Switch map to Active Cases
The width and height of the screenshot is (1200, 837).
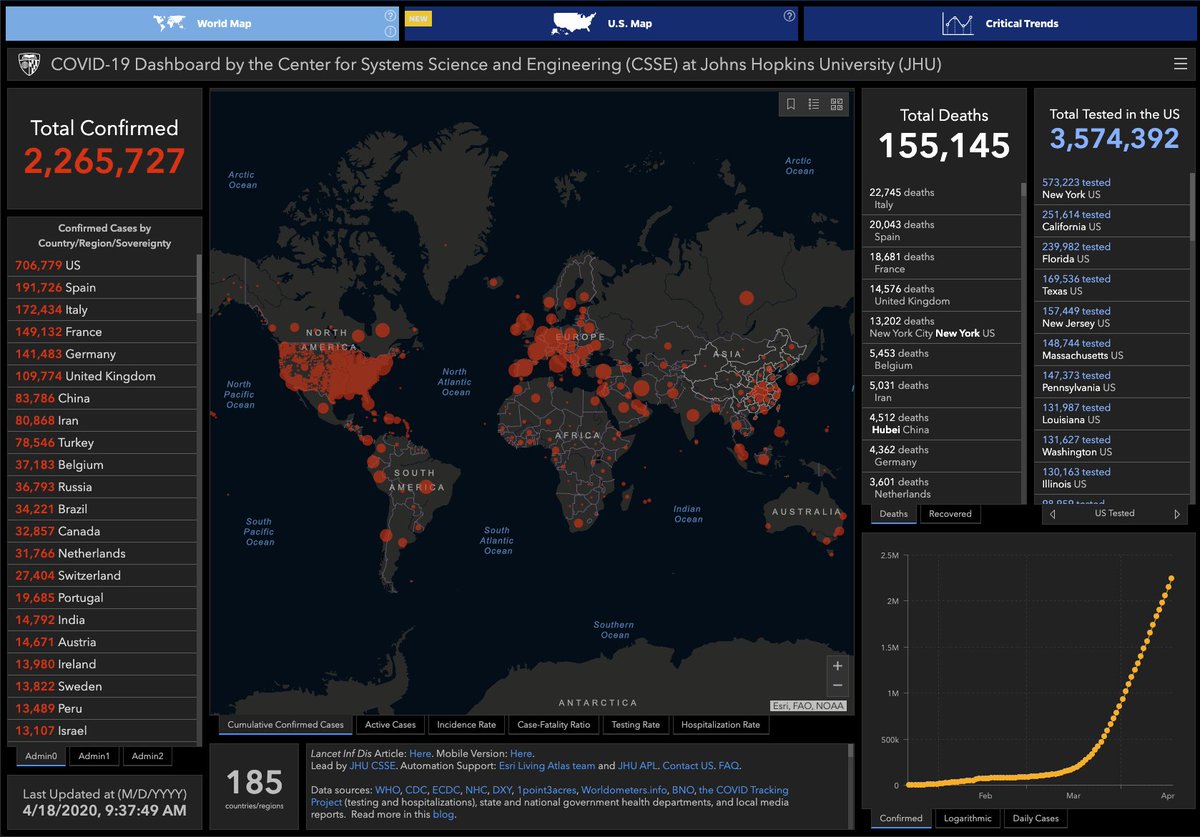tap(390, 725)
